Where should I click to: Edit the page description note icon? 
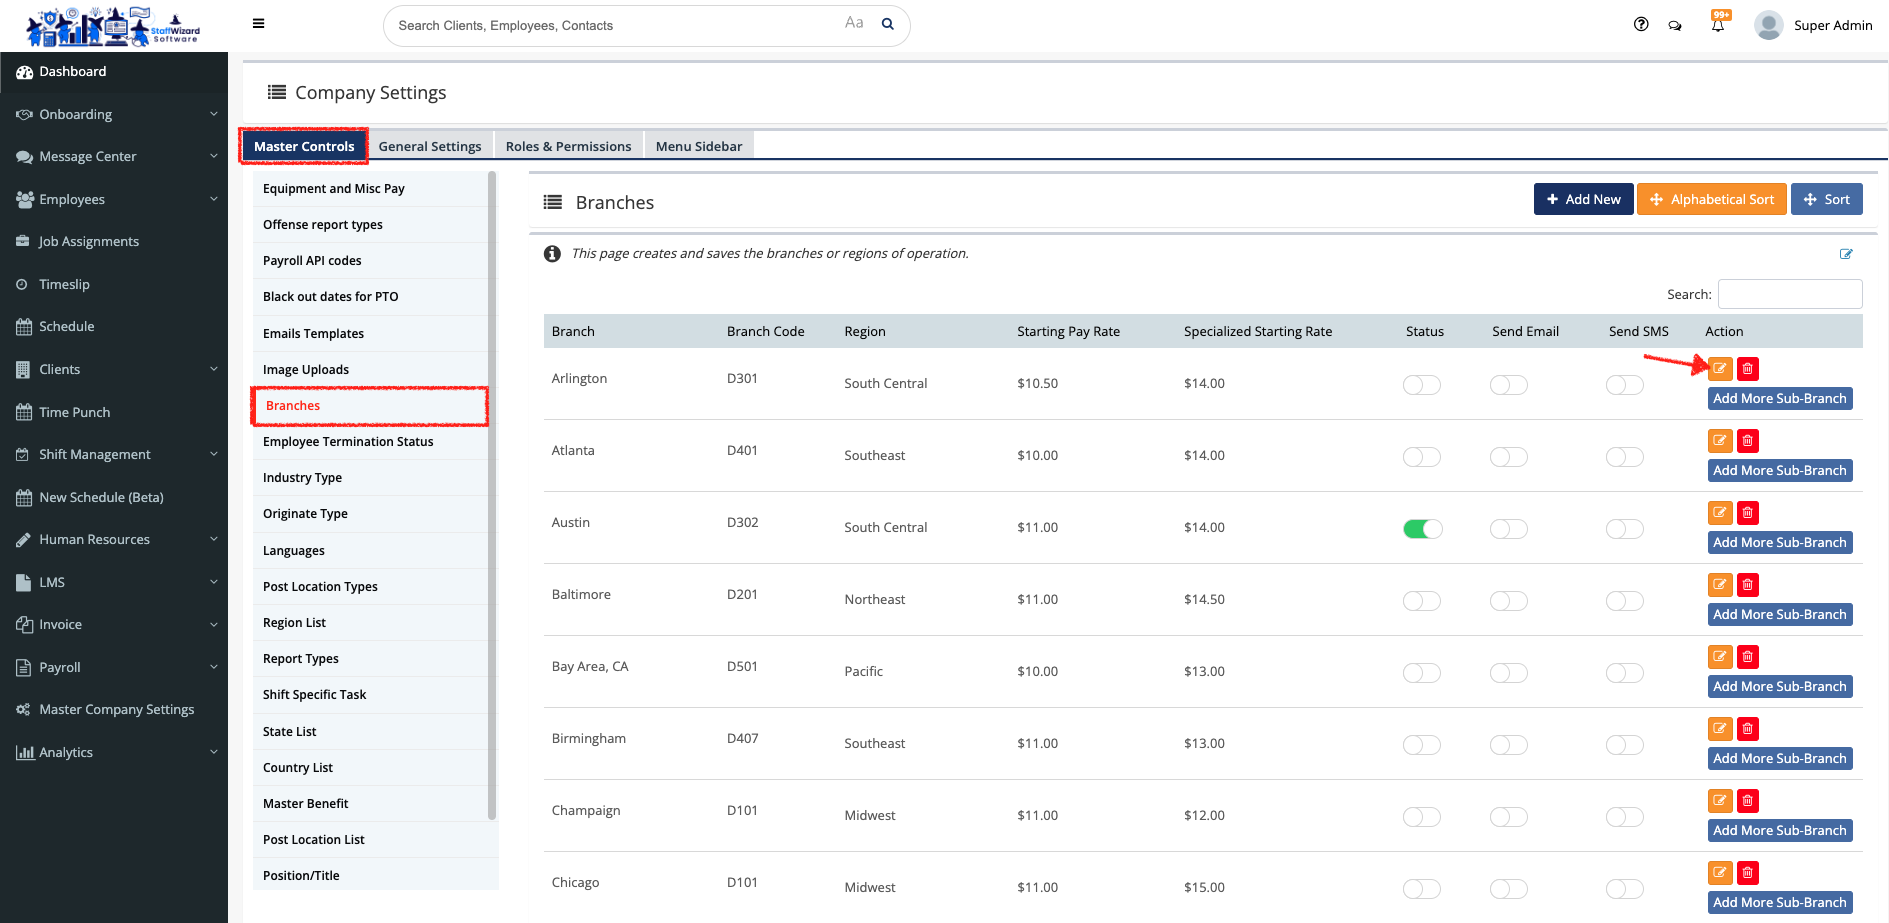point(1846,254)
